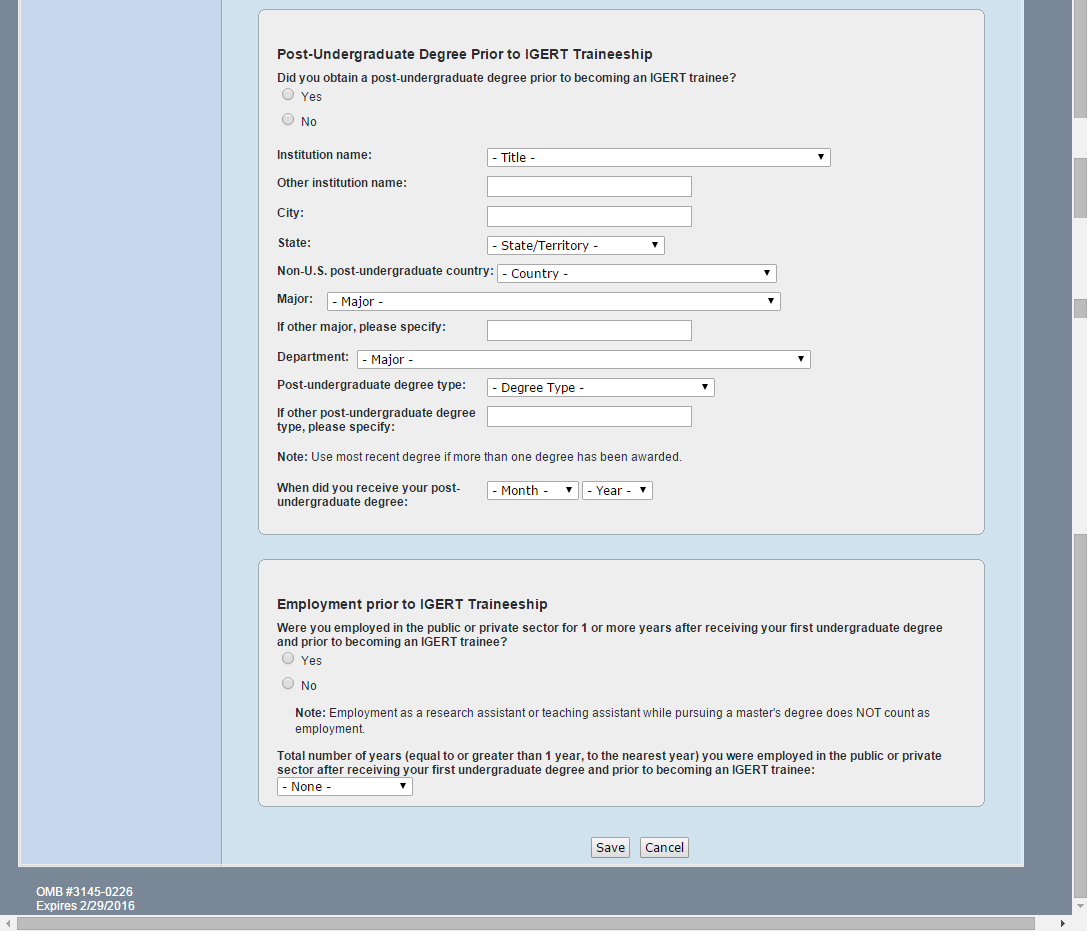Open the Major dropdown
The image size is (1087, 931).
[x=553, y=302]
